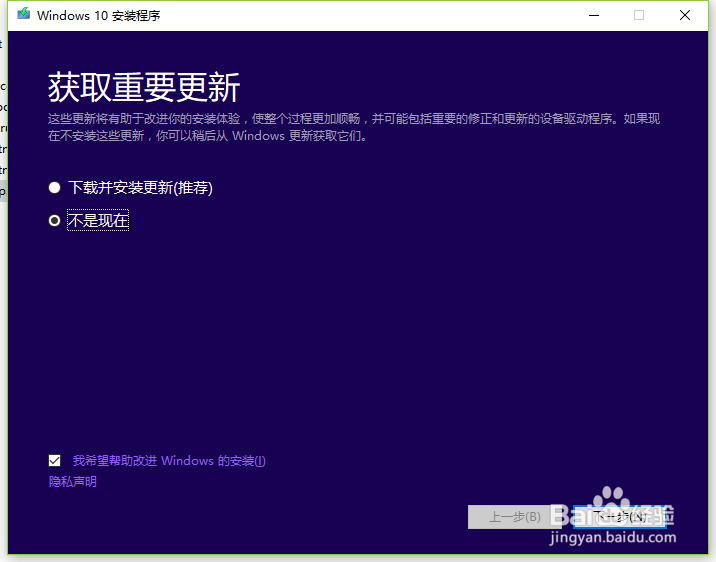This screenshot has height=562, width=716.
Task: Click the "下一步(N)" next button
Action: (620, 517)
